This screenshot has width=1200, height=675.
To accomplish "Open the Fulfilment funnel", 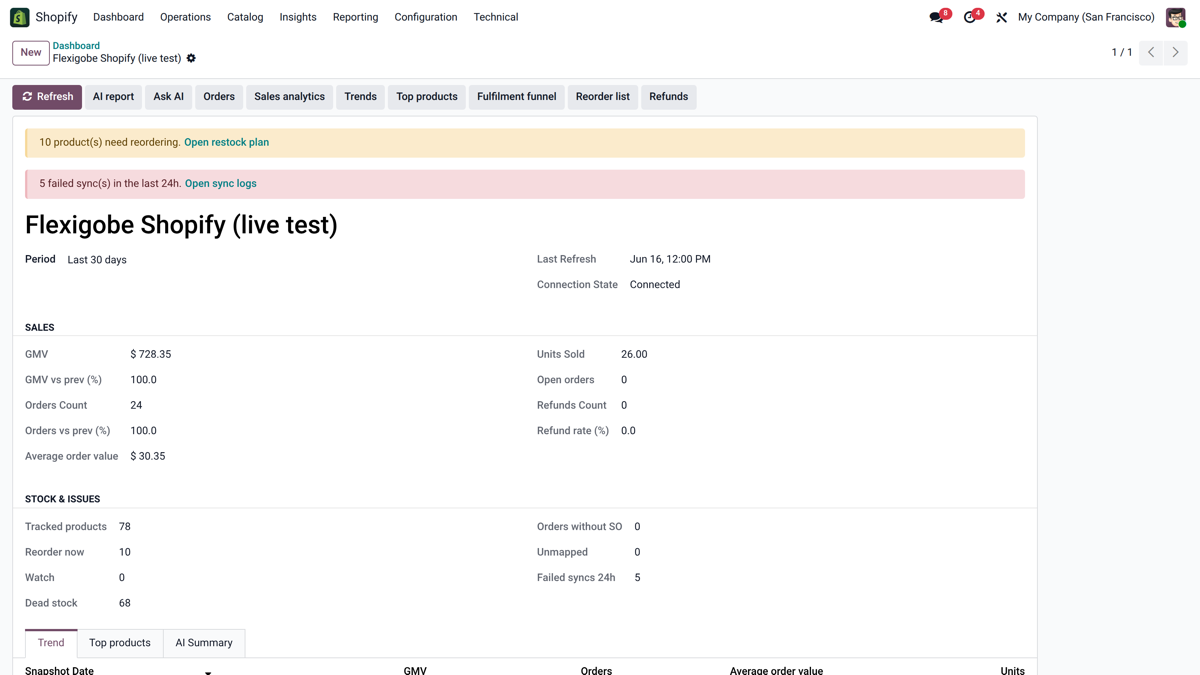I will pyautogui.click(x=516, y=97).
